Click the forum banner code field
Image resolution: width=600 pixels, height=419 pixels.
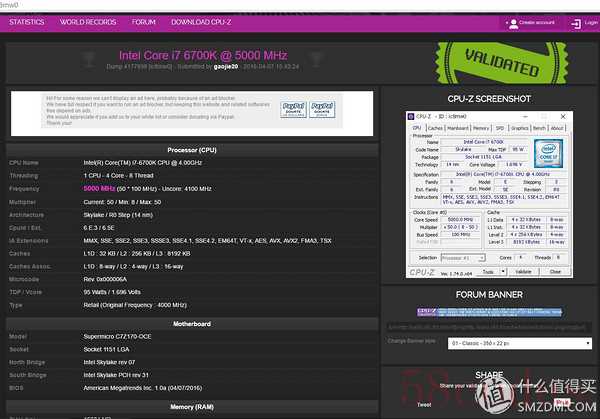490,325
